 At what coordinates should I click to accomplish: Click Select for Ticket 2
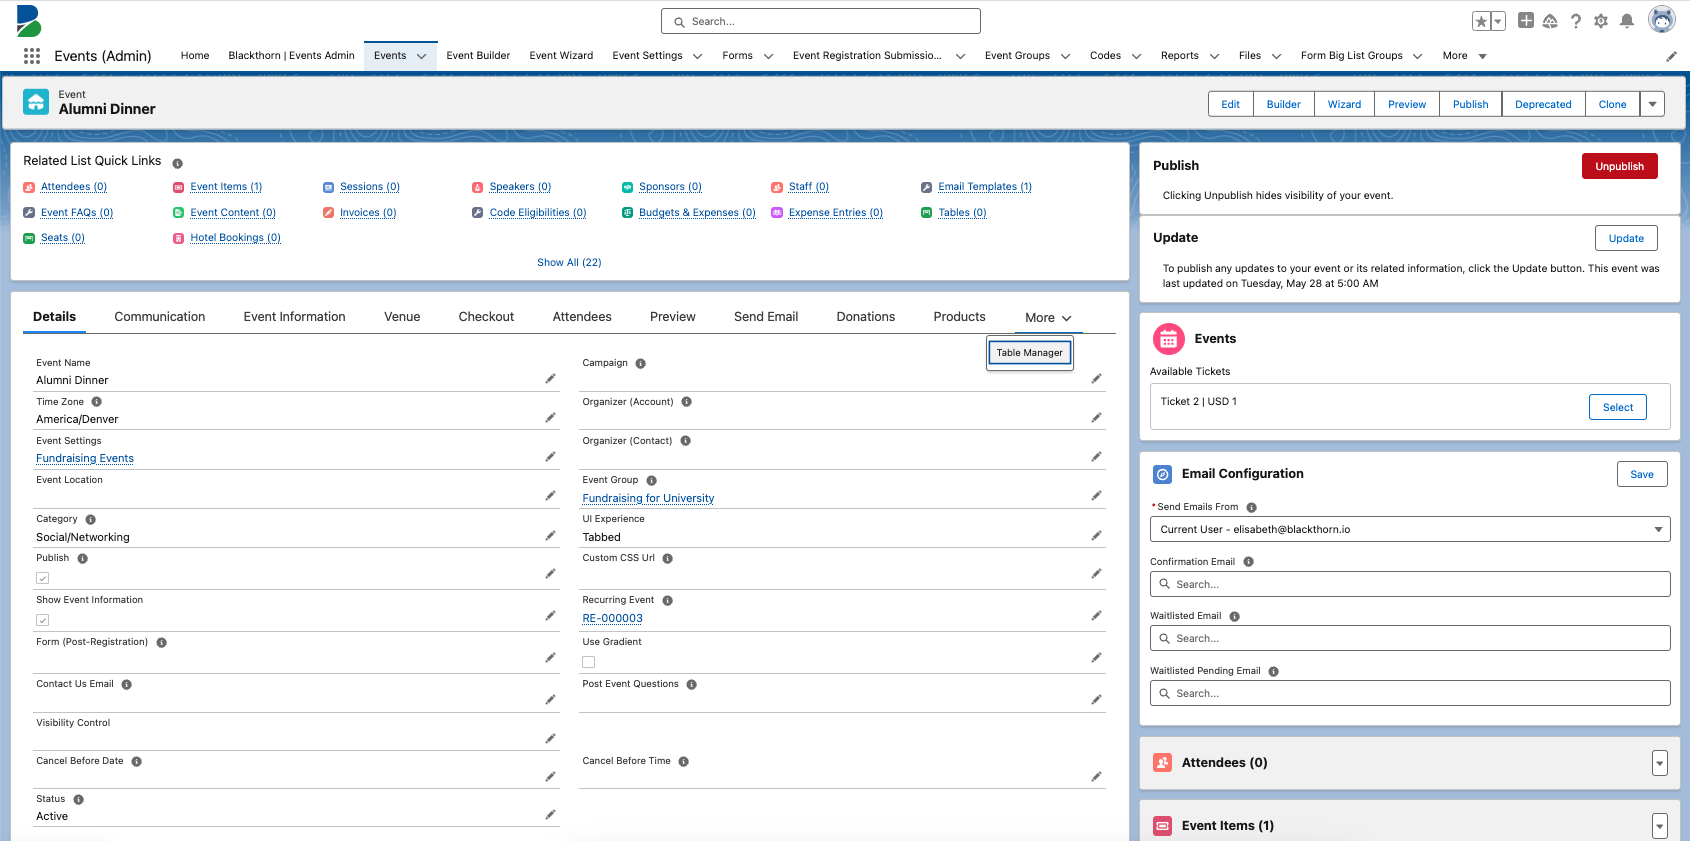[x=1618, y=407]
